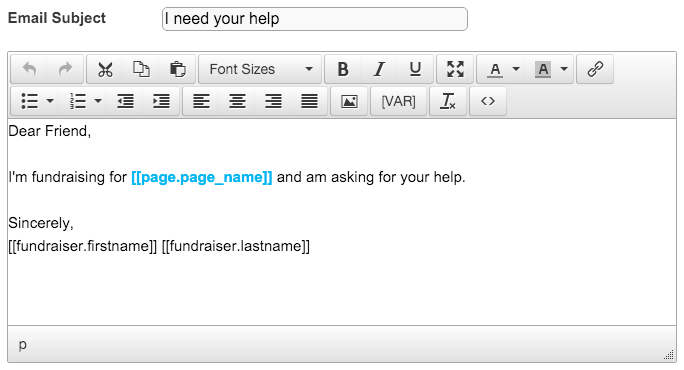Screen dimensions: 684x370
Task: Click the [[page.page_name]] variable text
Action: tap(202, 177)
